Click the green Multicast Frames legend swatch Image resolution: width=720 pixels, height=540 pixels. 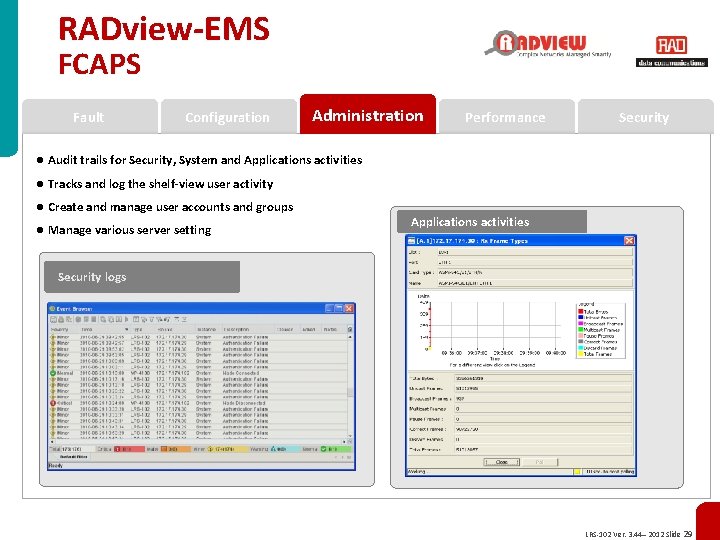pos(580,329)
